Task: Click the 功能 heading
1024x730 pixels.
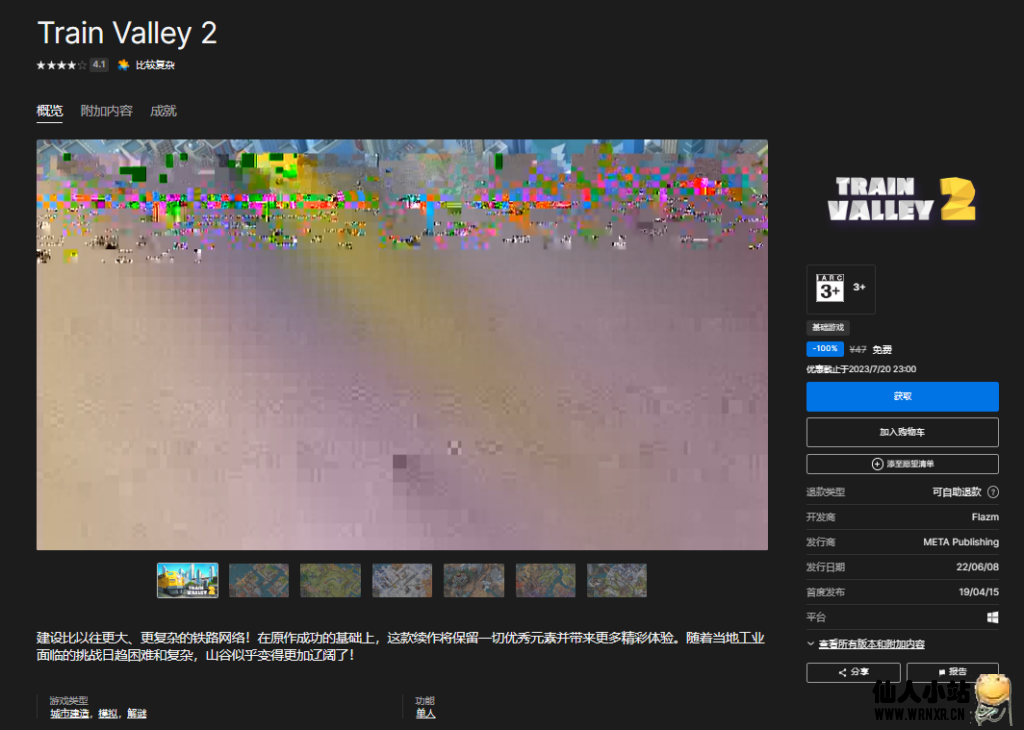Action: tap(425, 701)
